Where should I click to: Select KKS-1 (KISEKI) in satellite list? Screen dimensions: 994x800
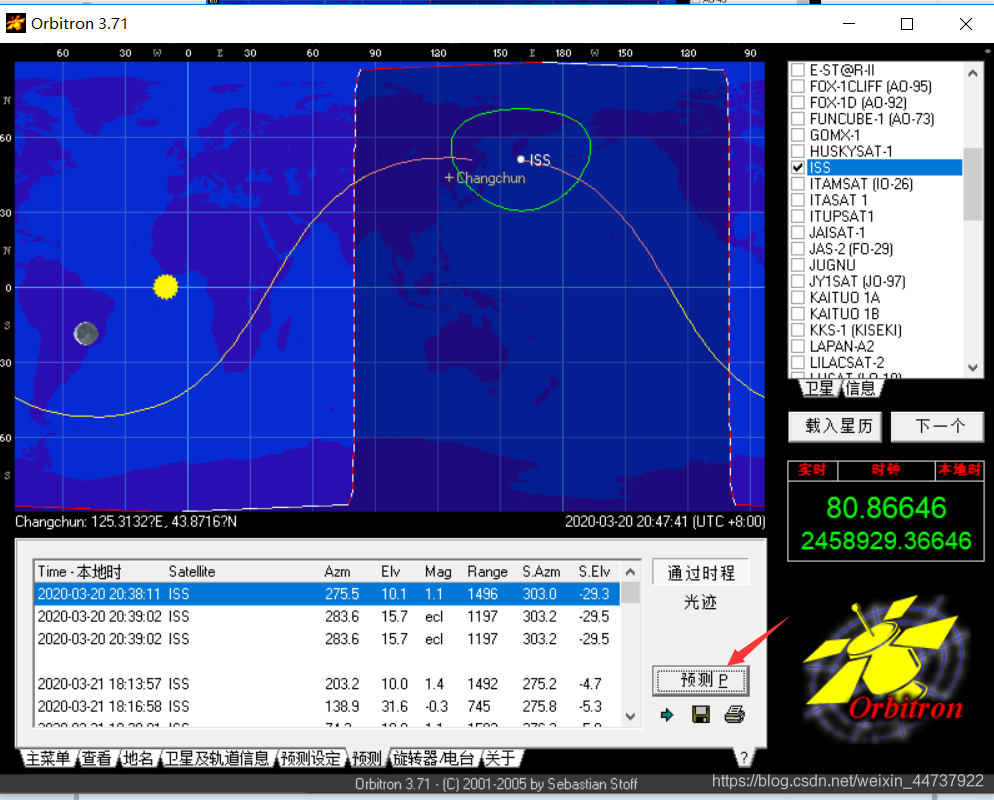[855, 330]
